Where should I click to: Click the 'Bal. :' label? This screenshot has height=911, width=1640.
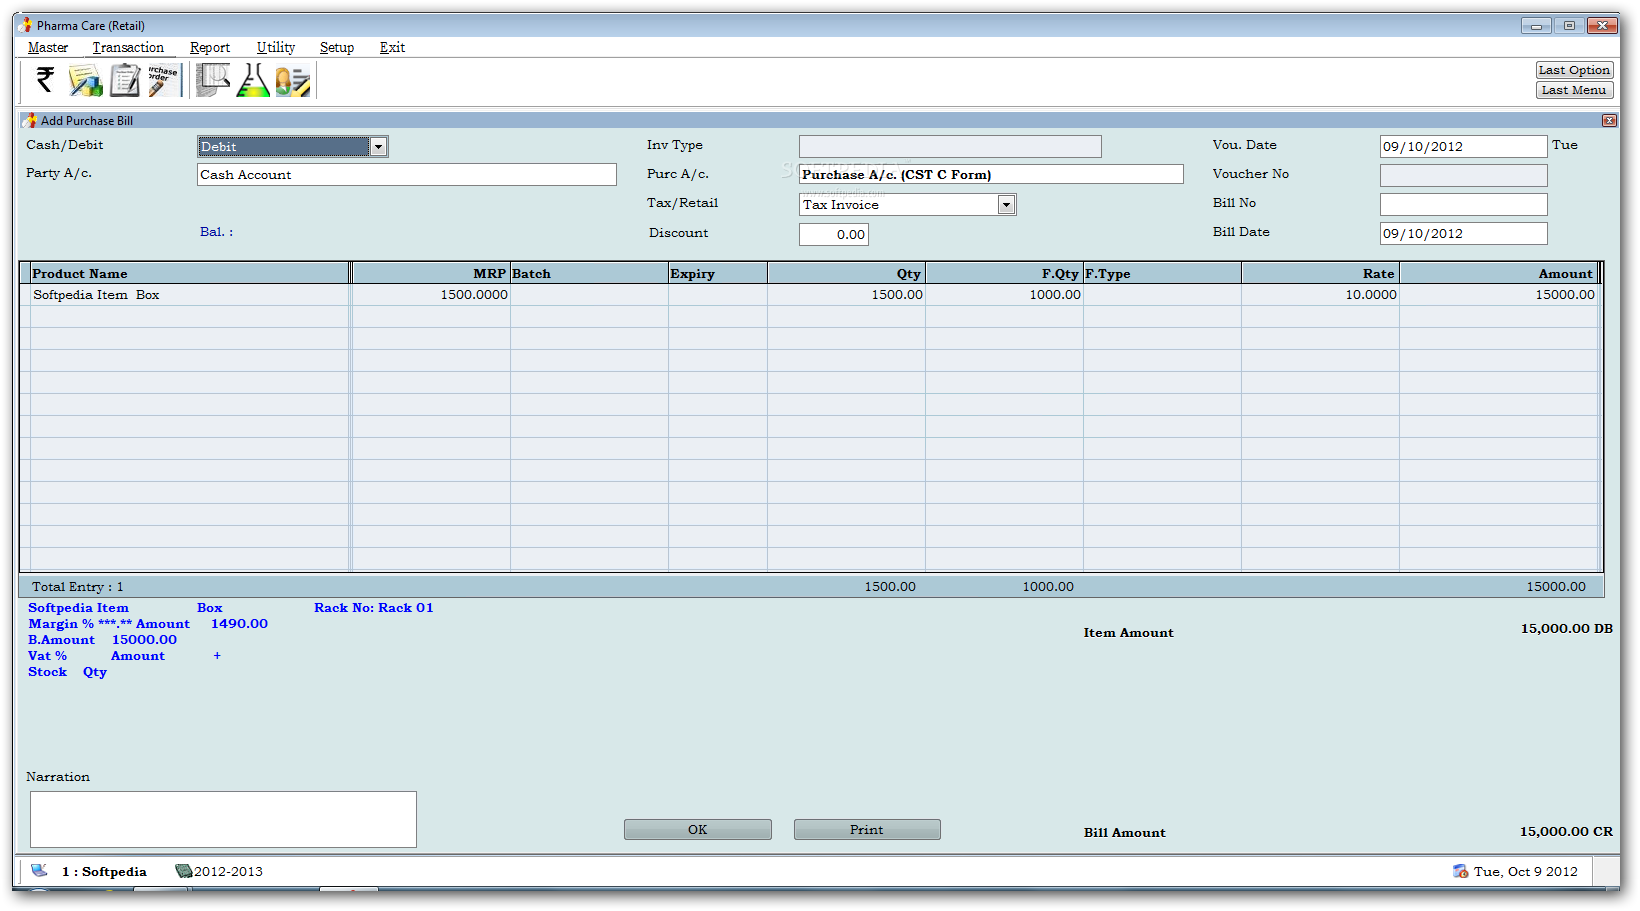point(216,232)
